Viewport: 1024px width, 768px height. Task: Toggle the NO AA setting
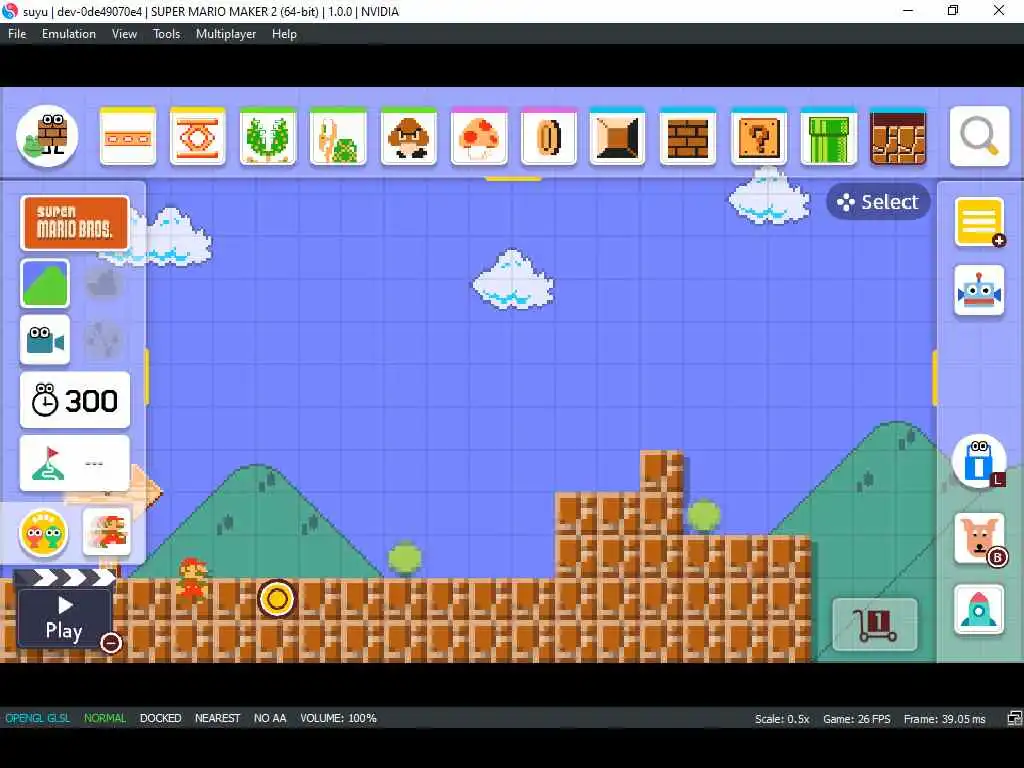(270, 718)
